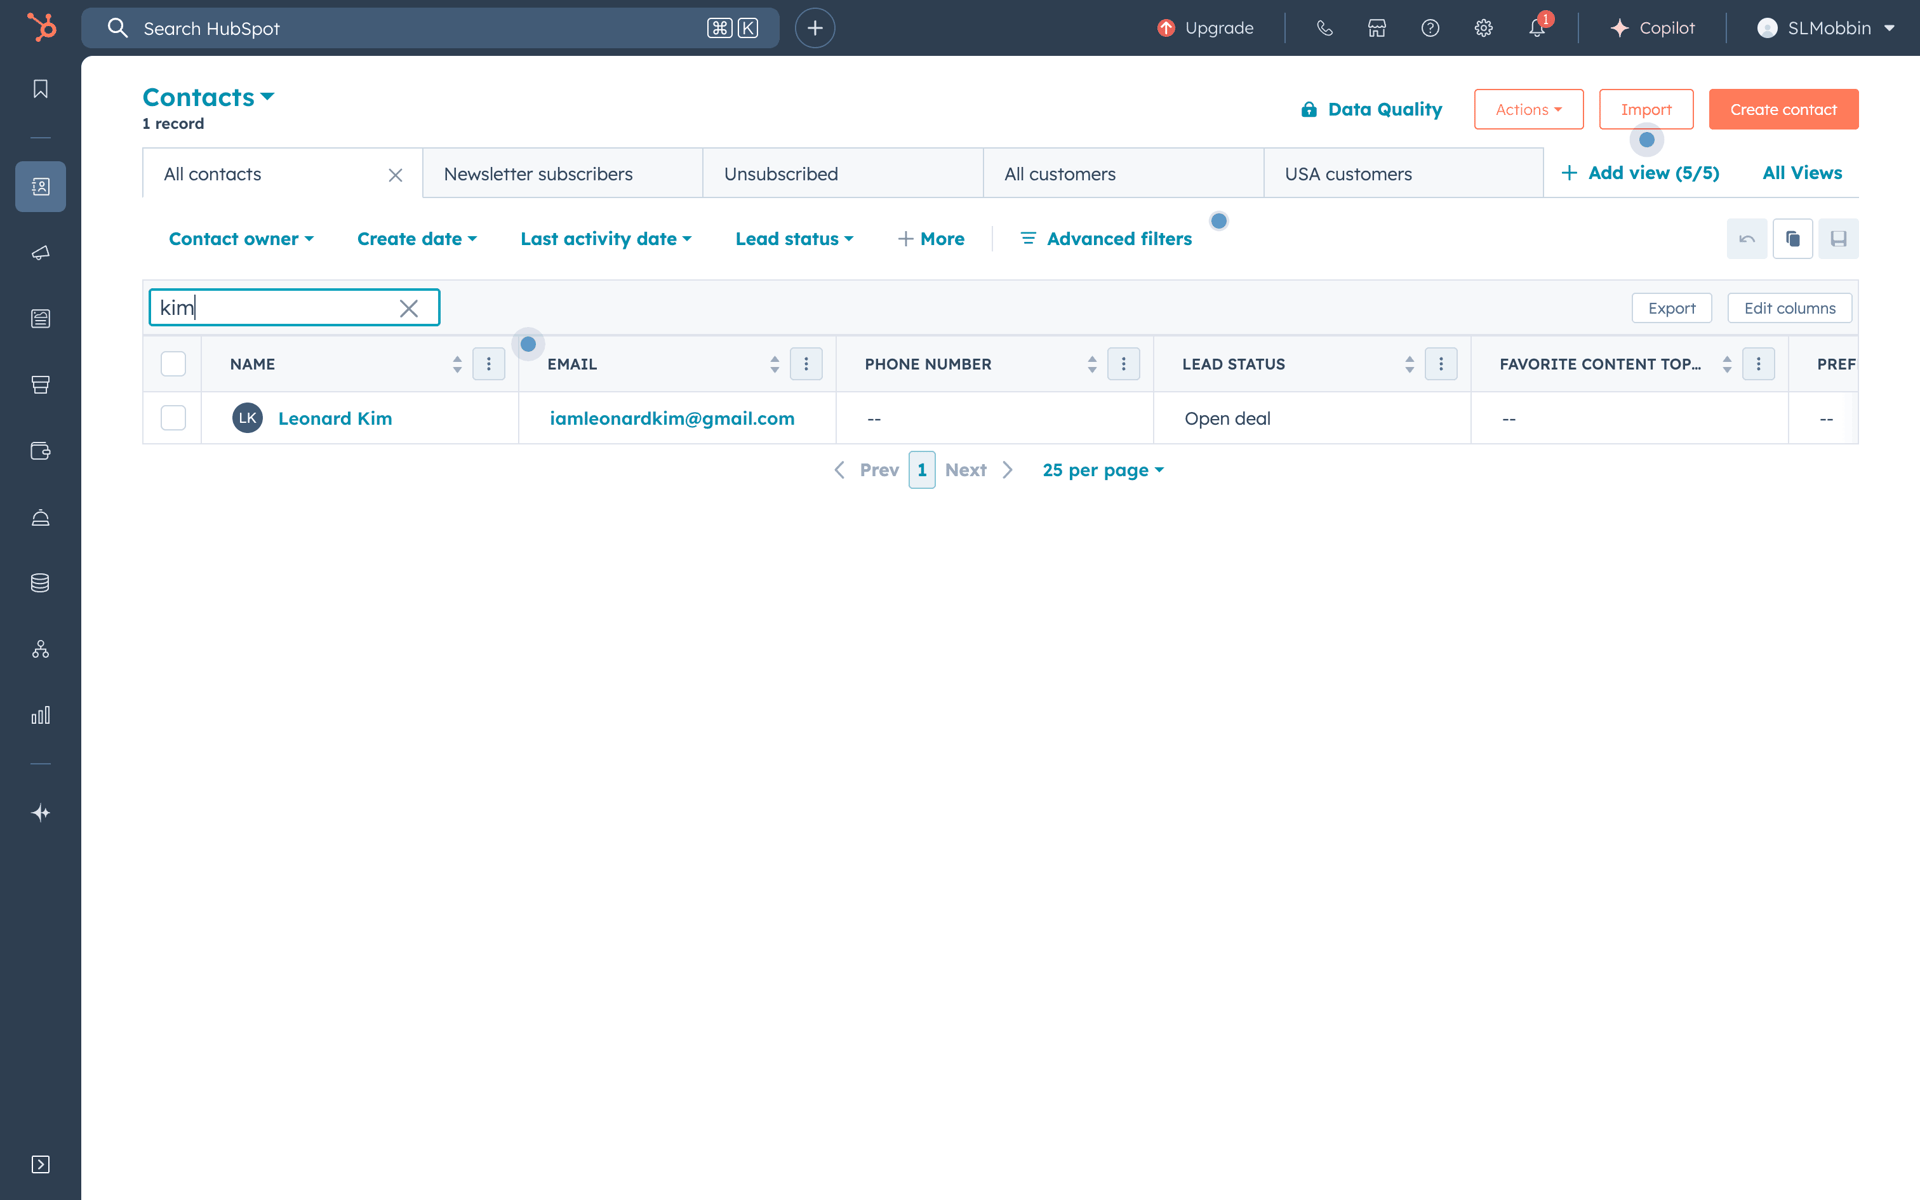Sort by the Lead Status column arrows
This screenshot has width=1920, height=1200.
pyautogui.click(x=1409, y=364)
